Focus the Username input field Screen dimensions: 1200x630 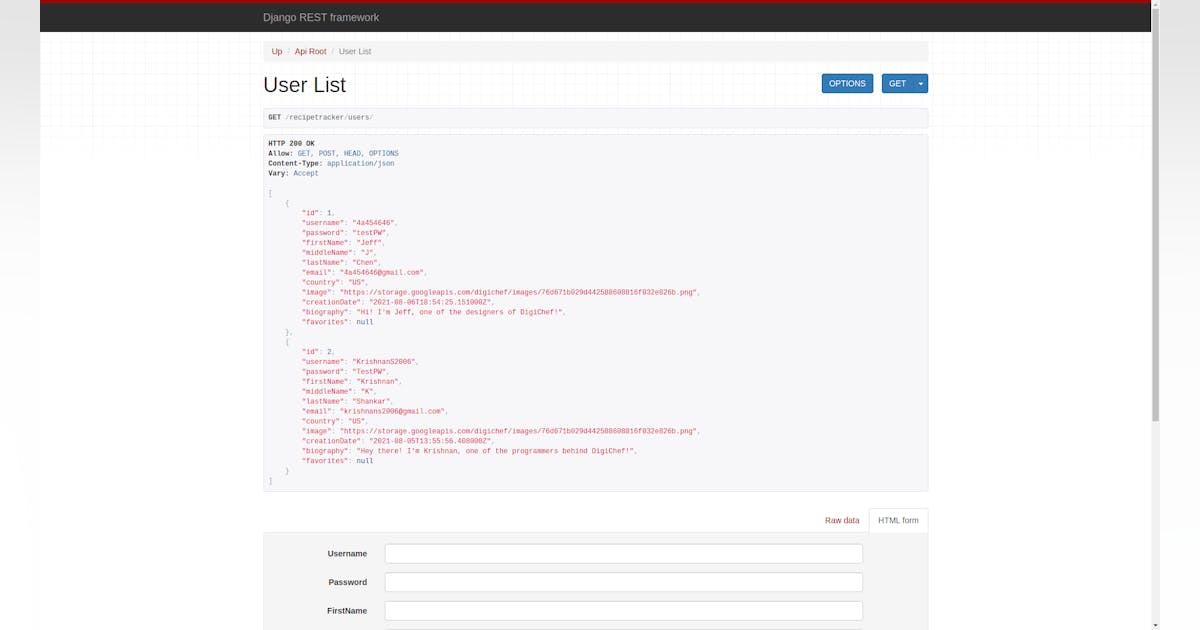tap(623, 554)
